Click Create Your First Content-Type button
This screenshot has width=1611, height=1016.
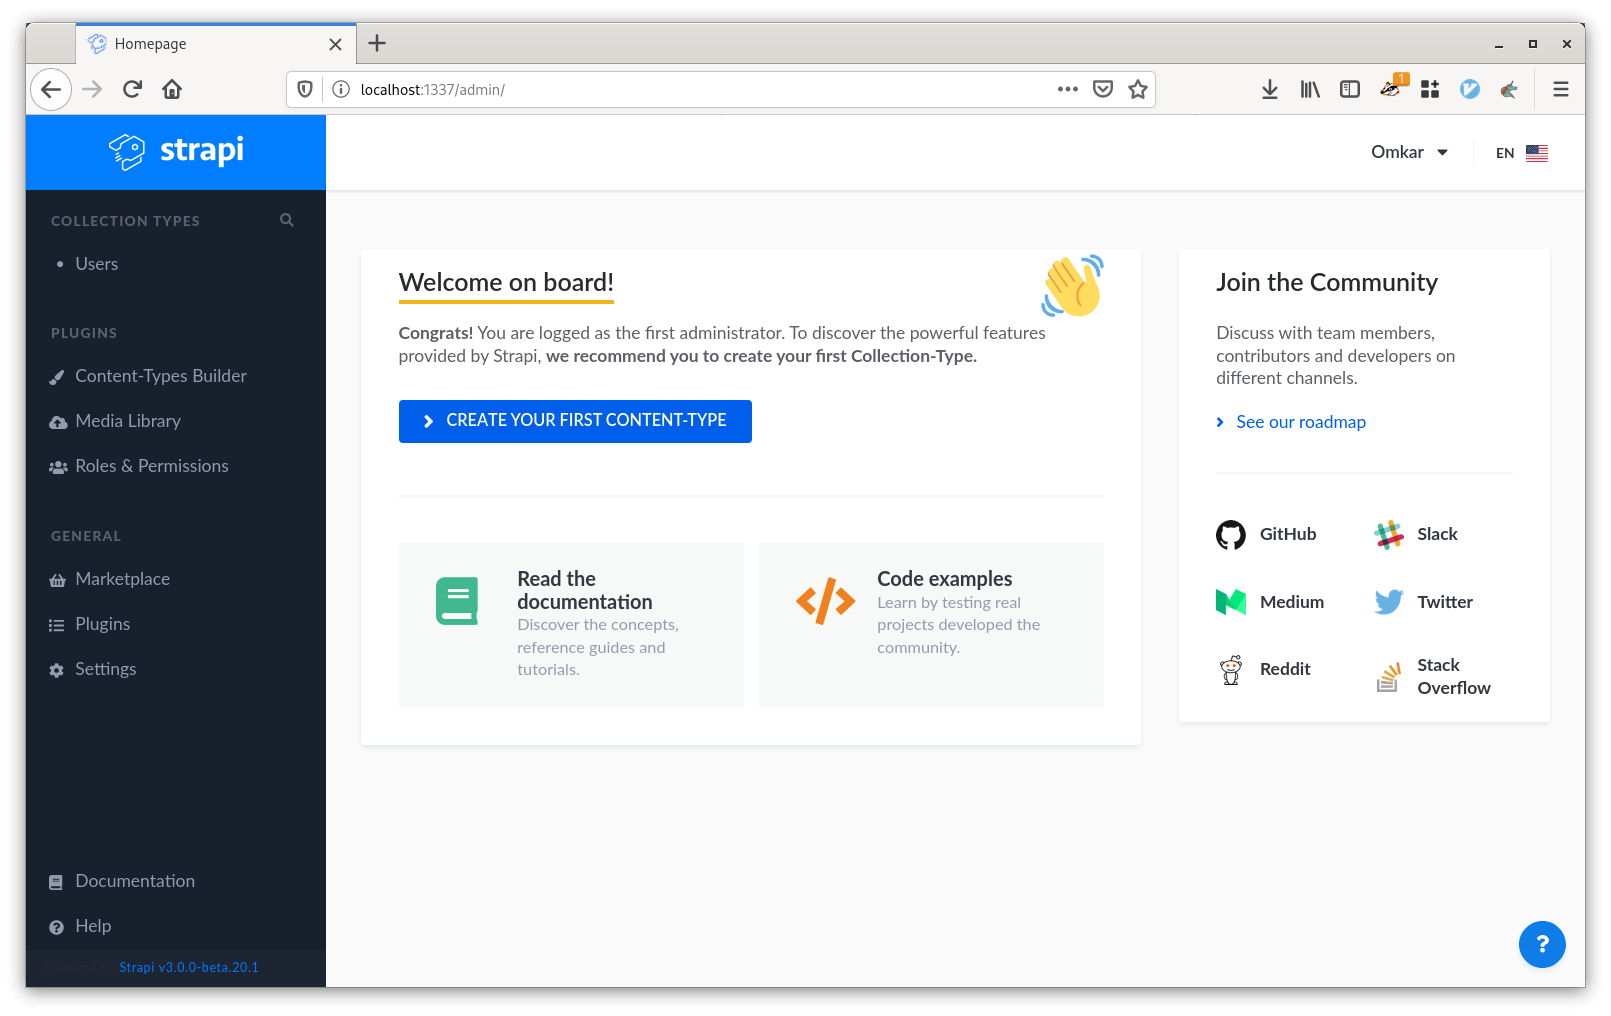(575, 421)
